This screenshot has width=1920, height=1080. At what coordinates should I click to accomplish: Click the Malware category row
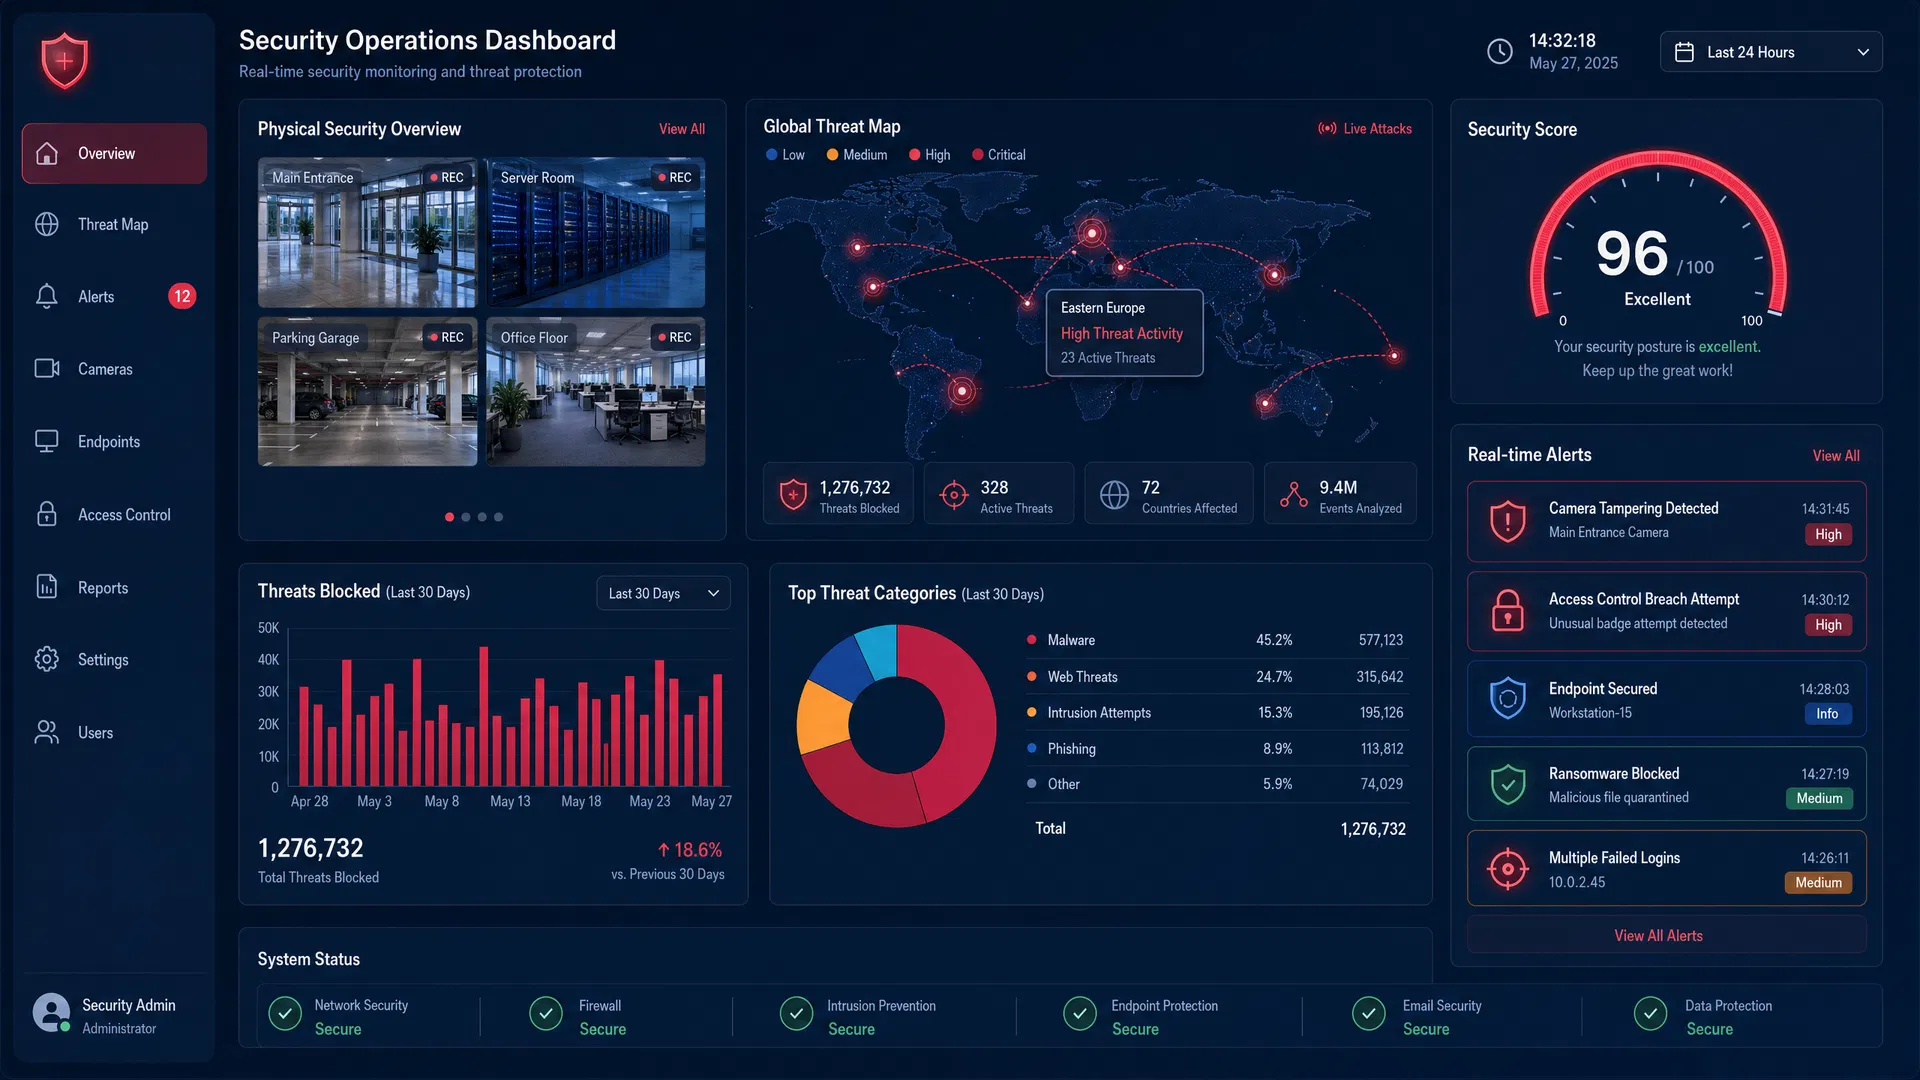pyautogui.click(x=1215, y=640)
